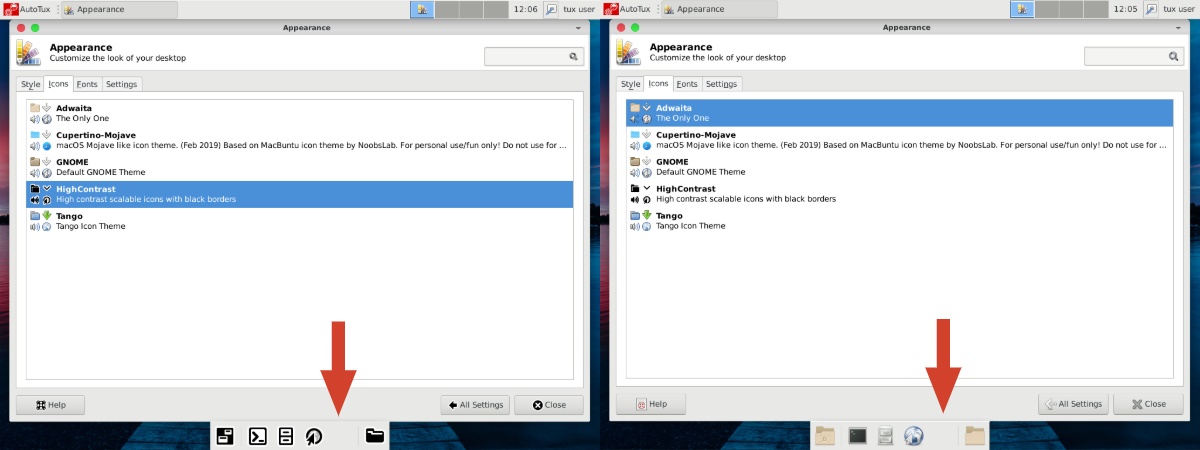Launch the web browser from left dock
The height and width of the screenshot is (450, 1200).
coord(314,436)
